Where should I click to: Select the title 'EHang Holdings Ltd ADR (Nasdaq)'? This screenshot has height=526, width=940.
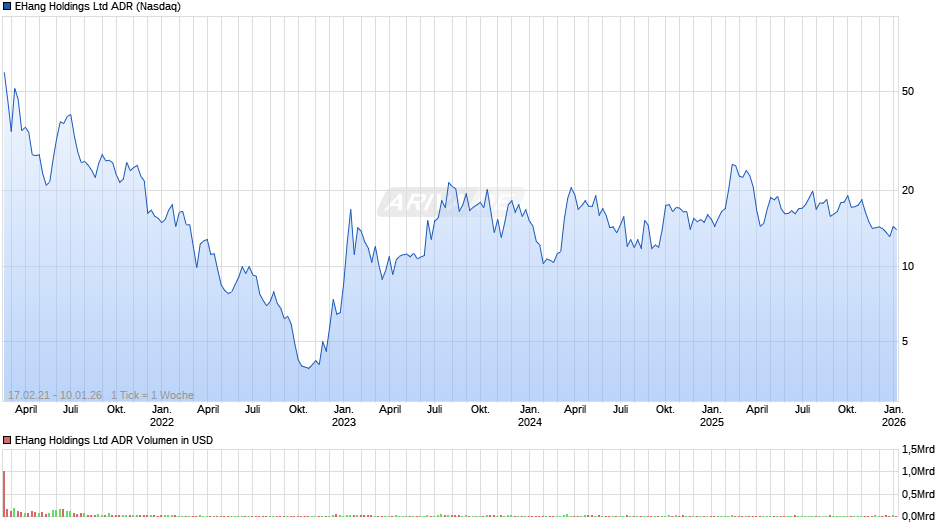[98, 7]
